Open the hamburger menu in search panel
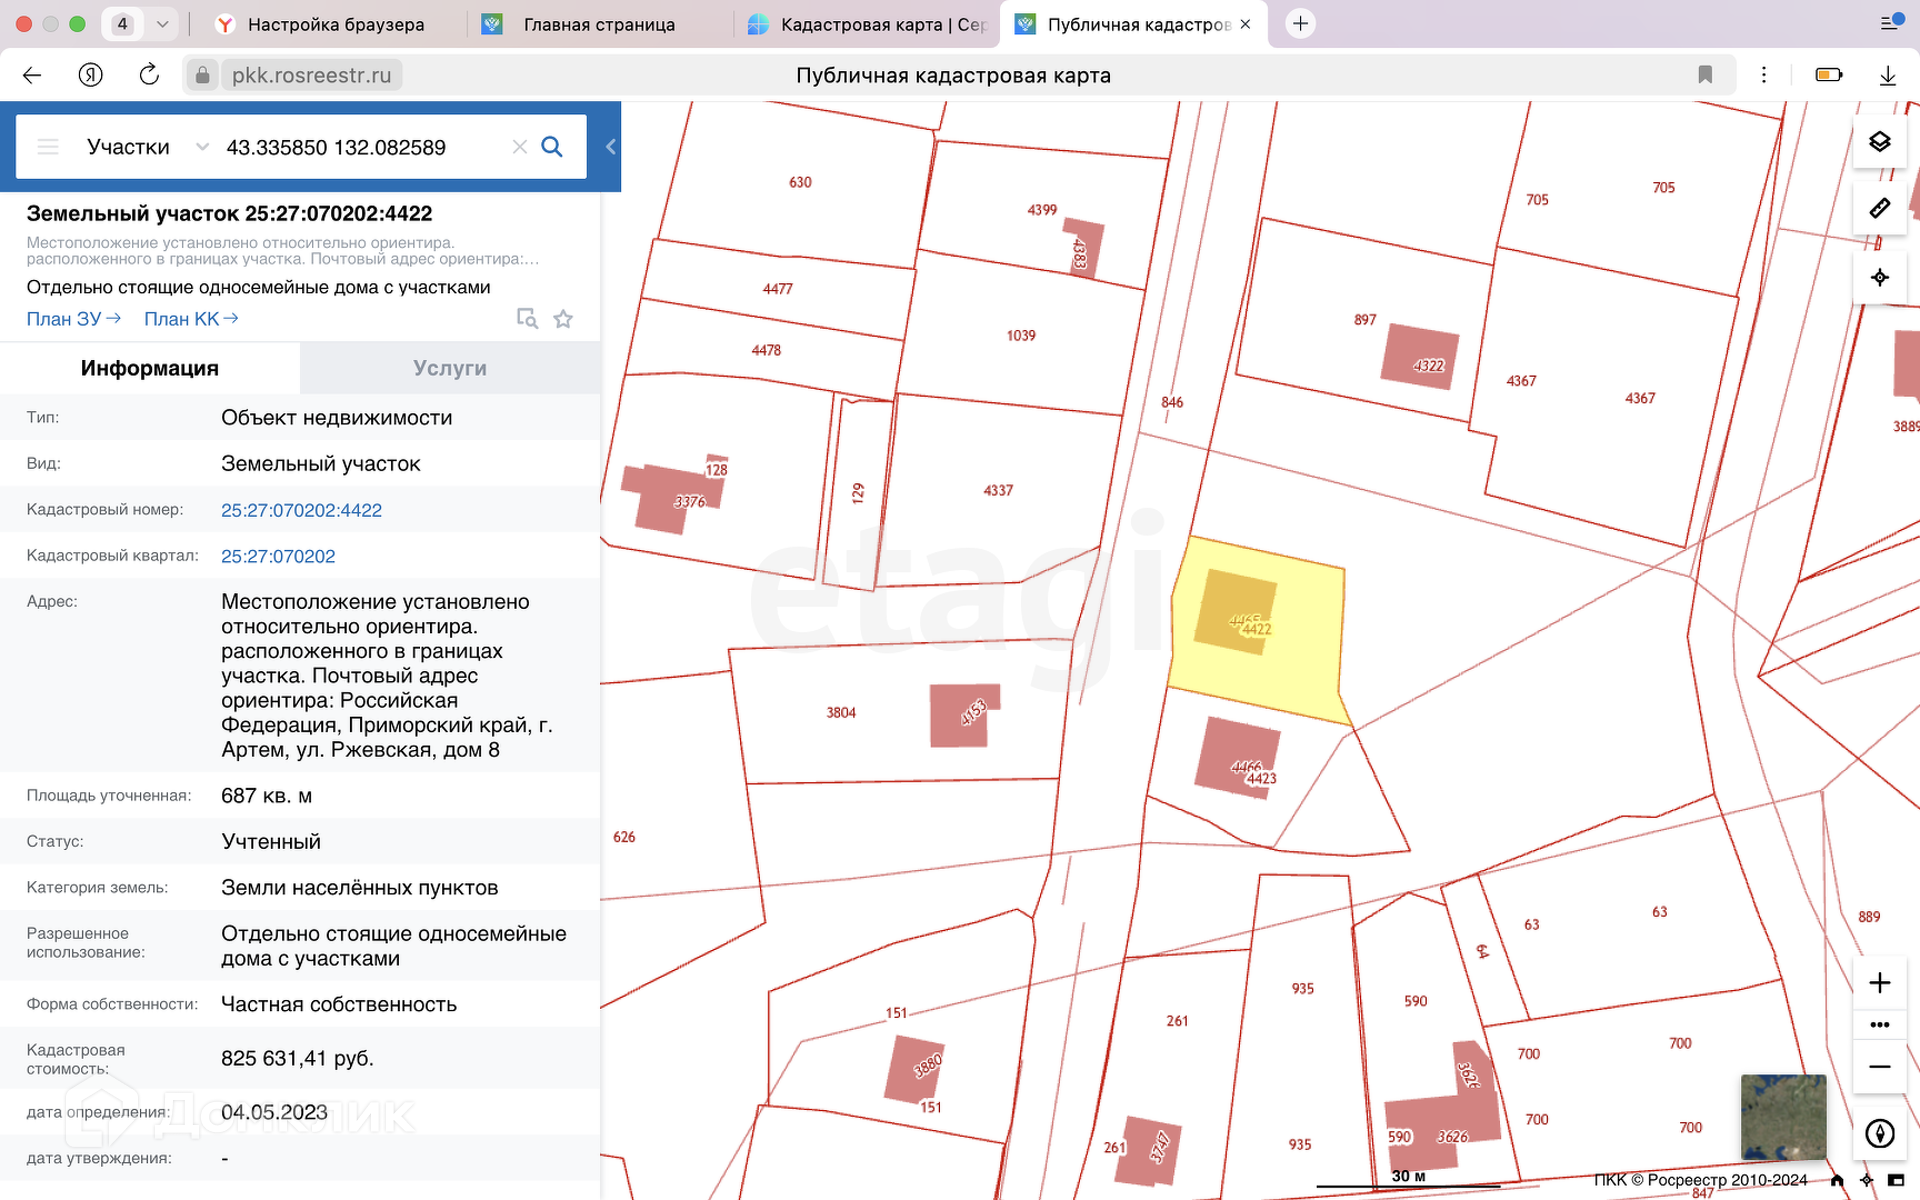 [x=48, y=147]
